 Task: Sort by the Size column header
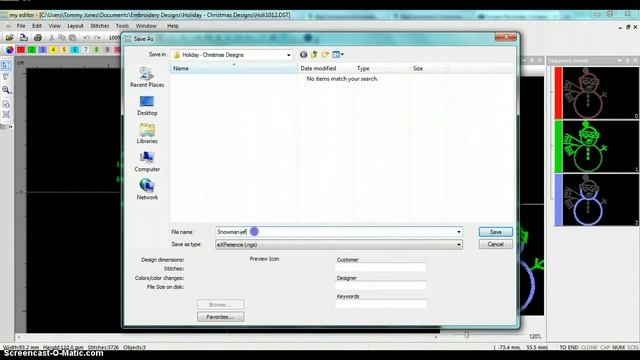coord(429,69)
